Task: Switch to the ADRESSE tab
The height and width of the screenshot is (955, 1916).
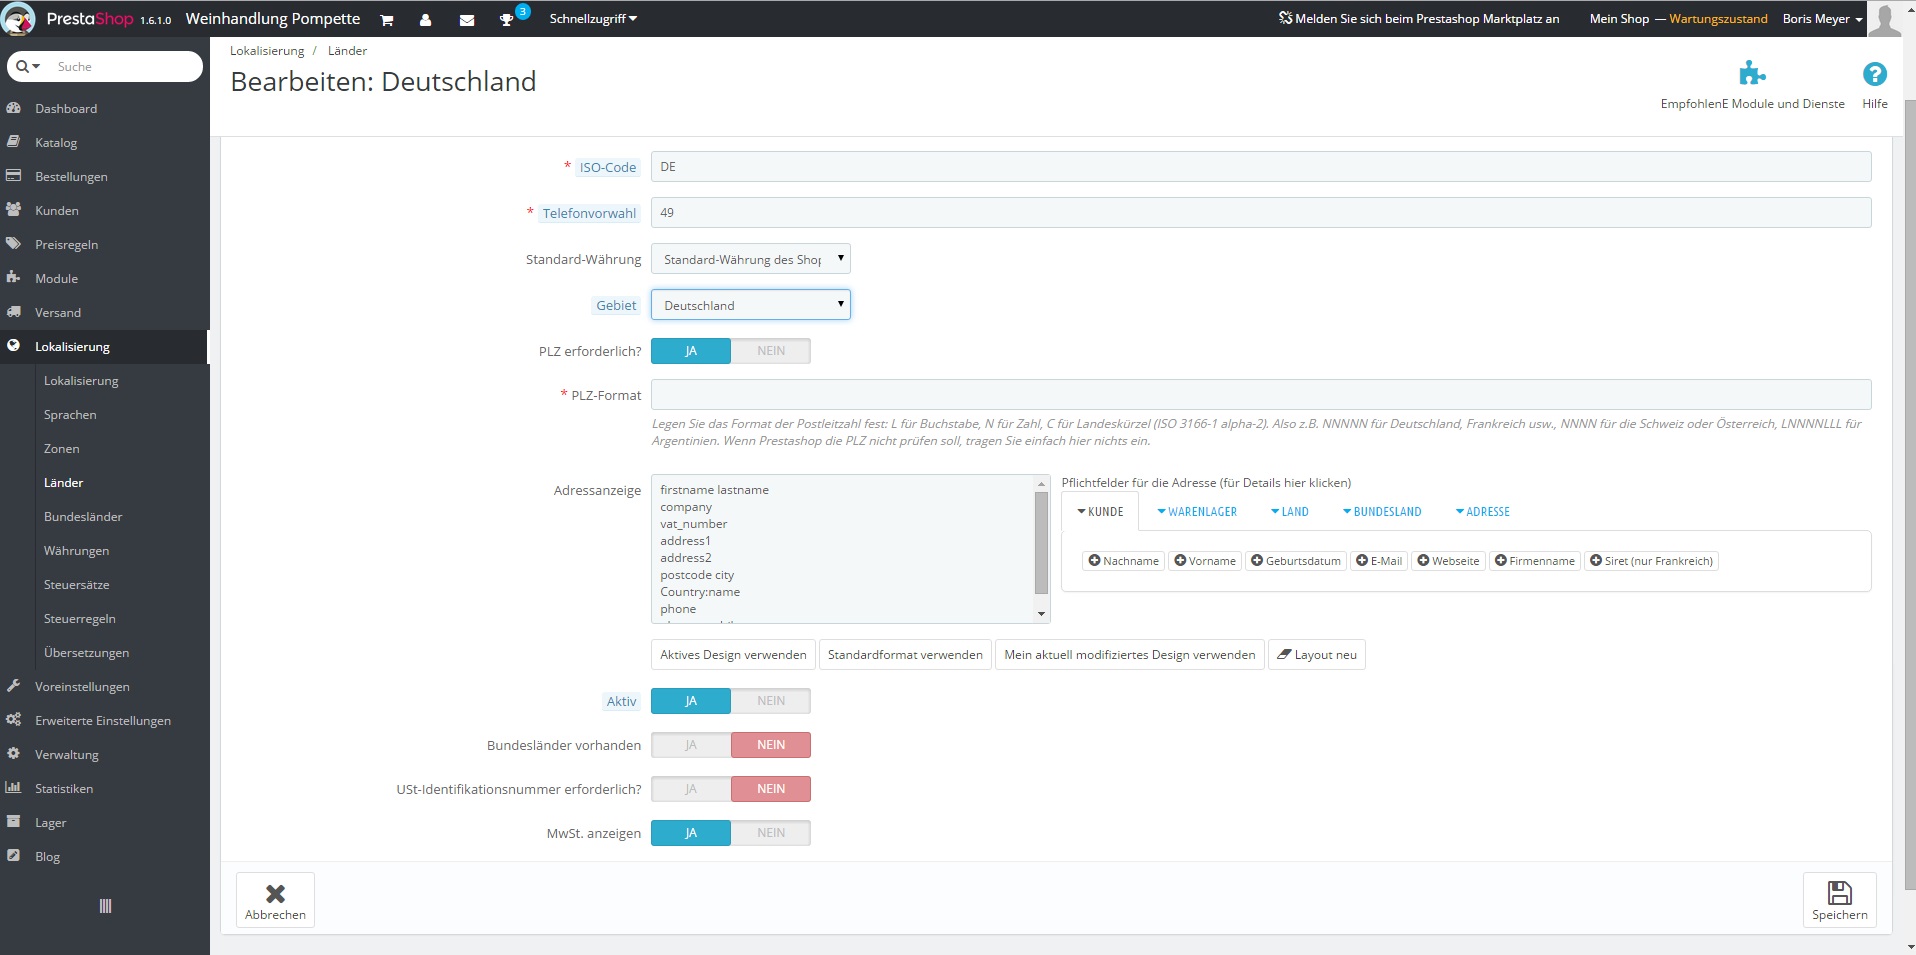Action: (1483, 511)
